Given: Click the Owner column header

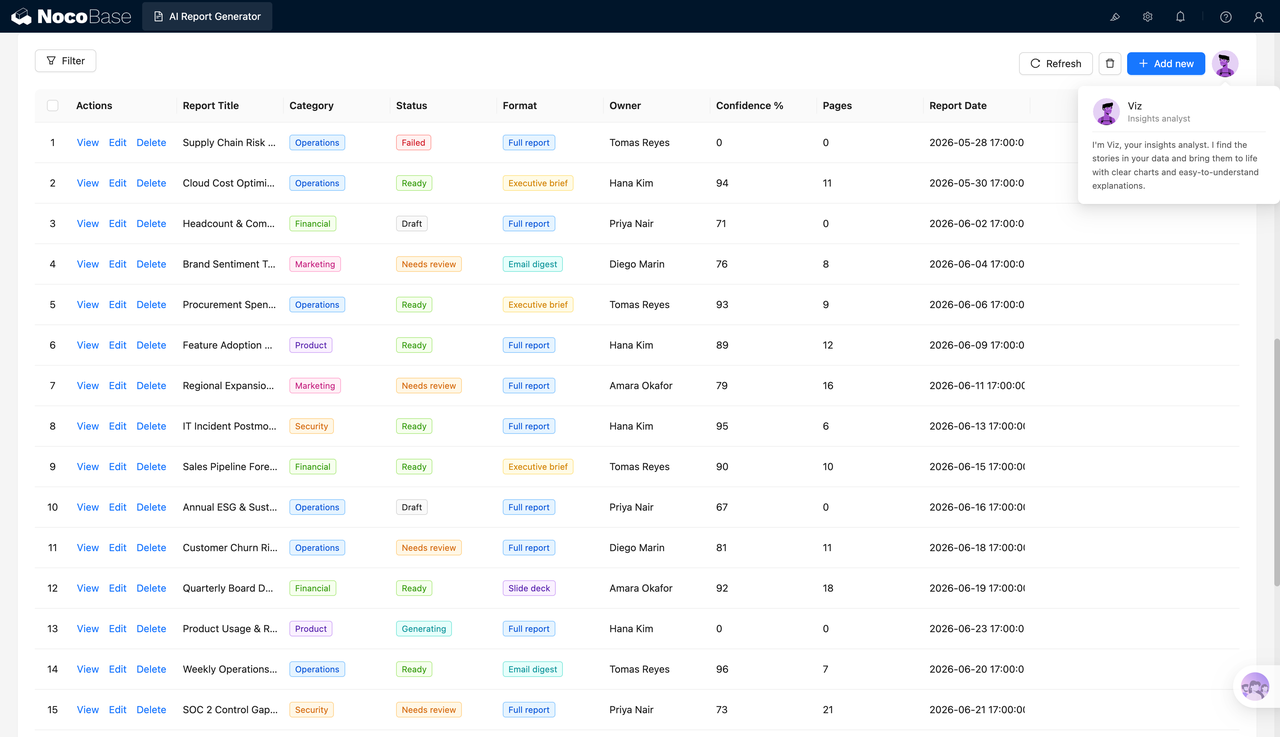Looking at the screenshot, I should (x=625, y=105).
